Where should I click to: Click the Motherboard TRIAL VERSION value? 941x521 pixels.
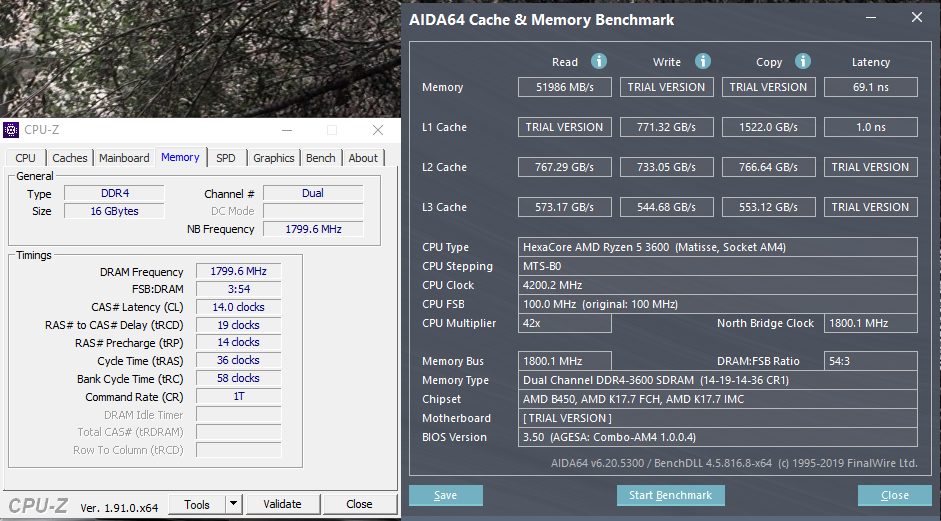click(718, 418)
